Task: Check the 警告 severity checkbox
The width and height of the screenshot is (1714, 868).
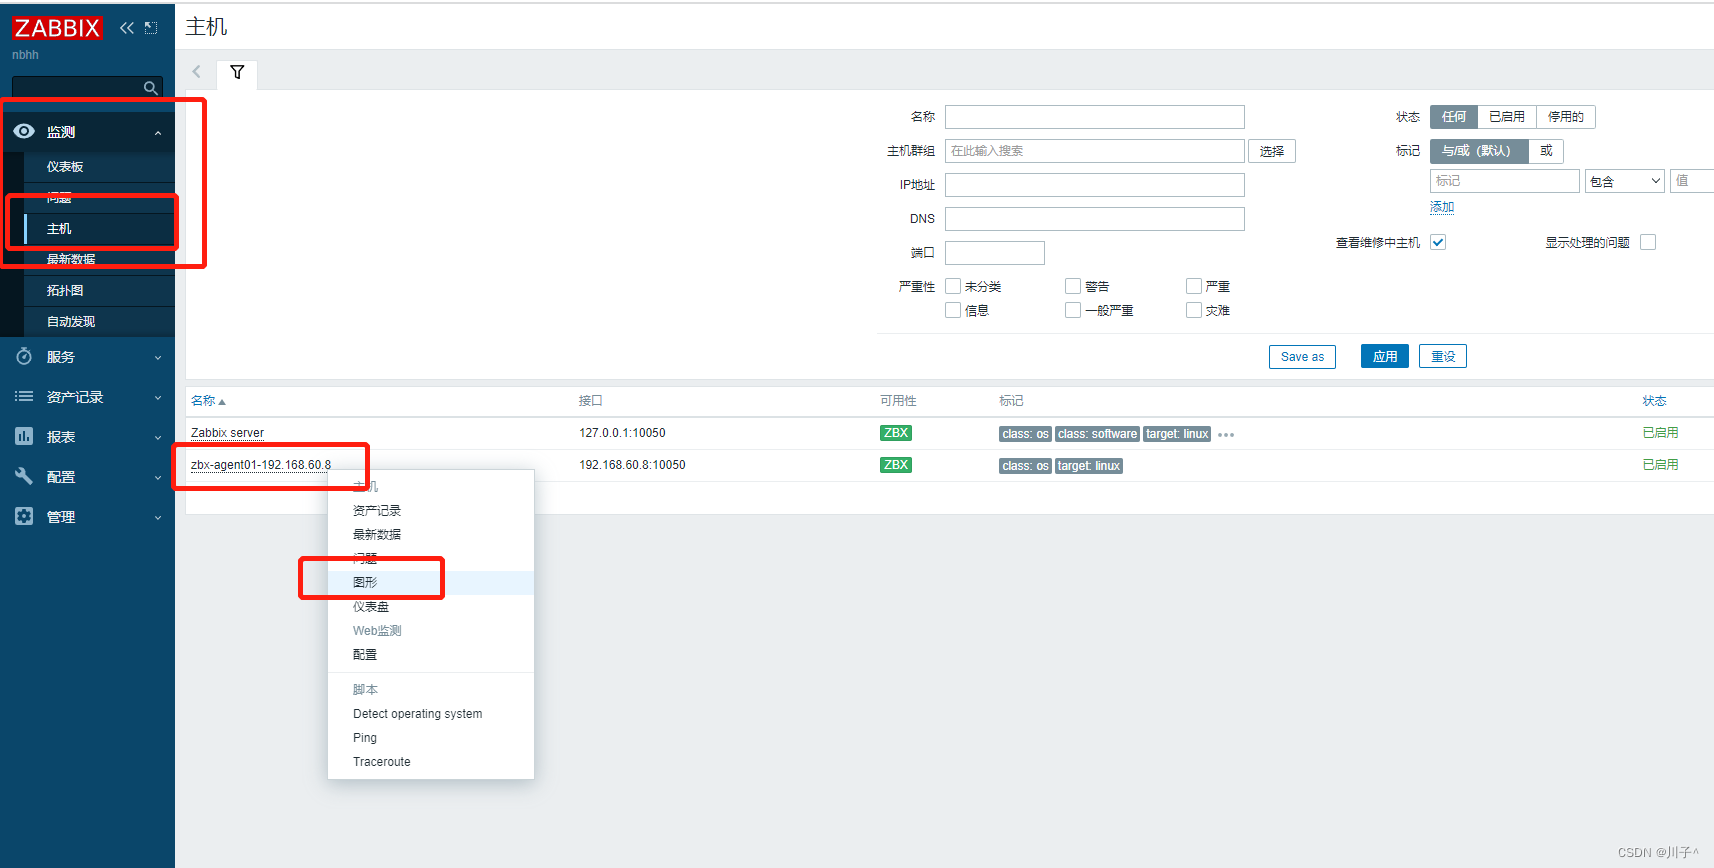Action: pos(1073,286)
